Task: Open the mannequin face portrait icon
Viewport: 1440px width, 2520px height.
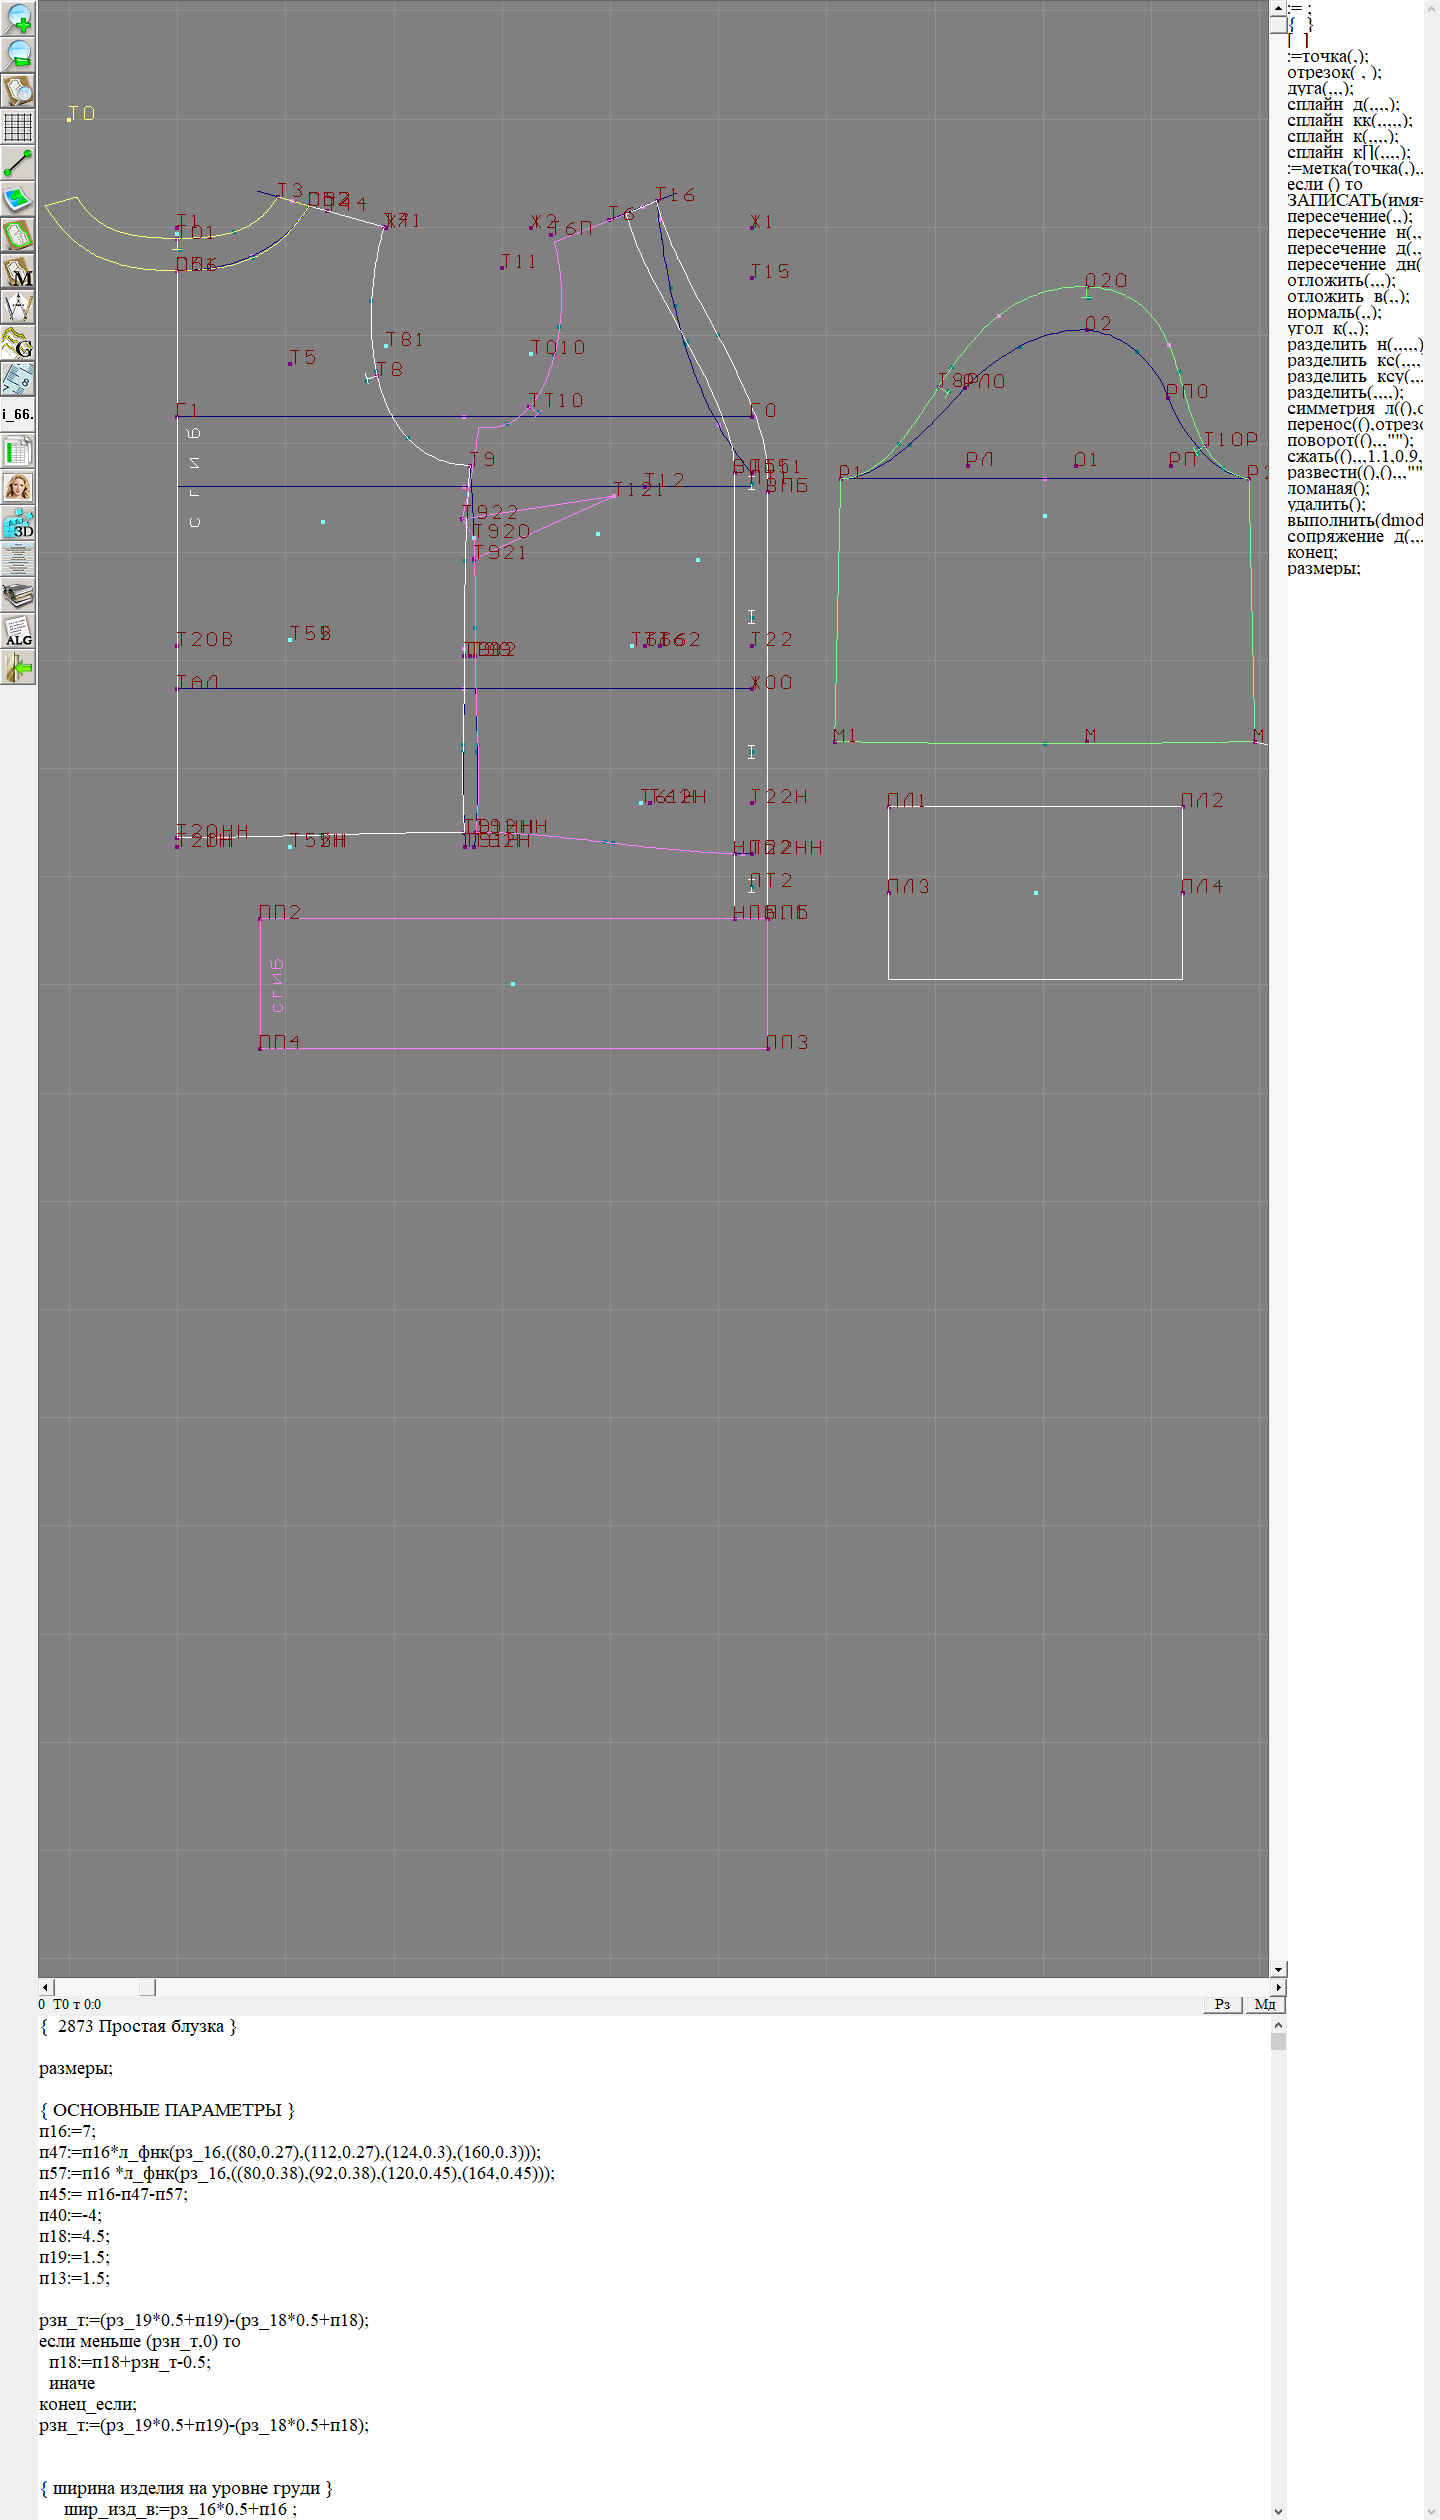Action: coord(18,488)
